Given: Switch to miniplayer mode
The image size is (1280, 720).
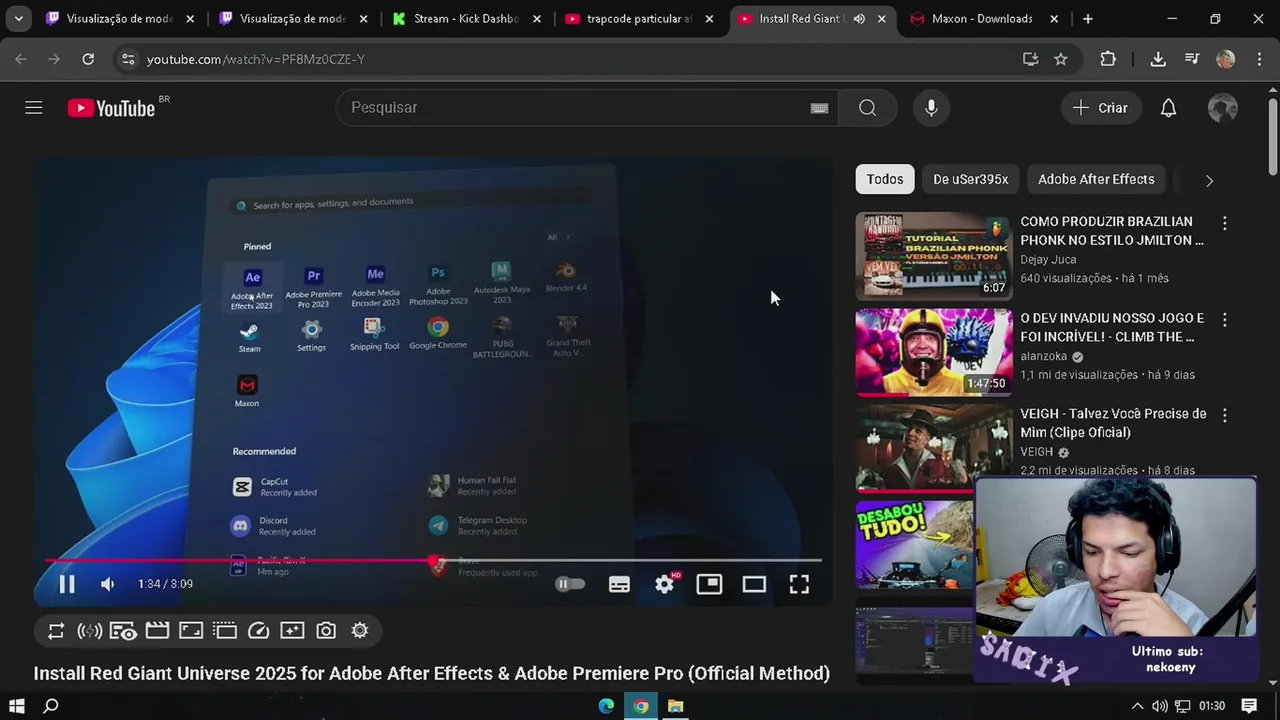Looking at the screenshot, I should pyautogui.click(x=709, y=584).
